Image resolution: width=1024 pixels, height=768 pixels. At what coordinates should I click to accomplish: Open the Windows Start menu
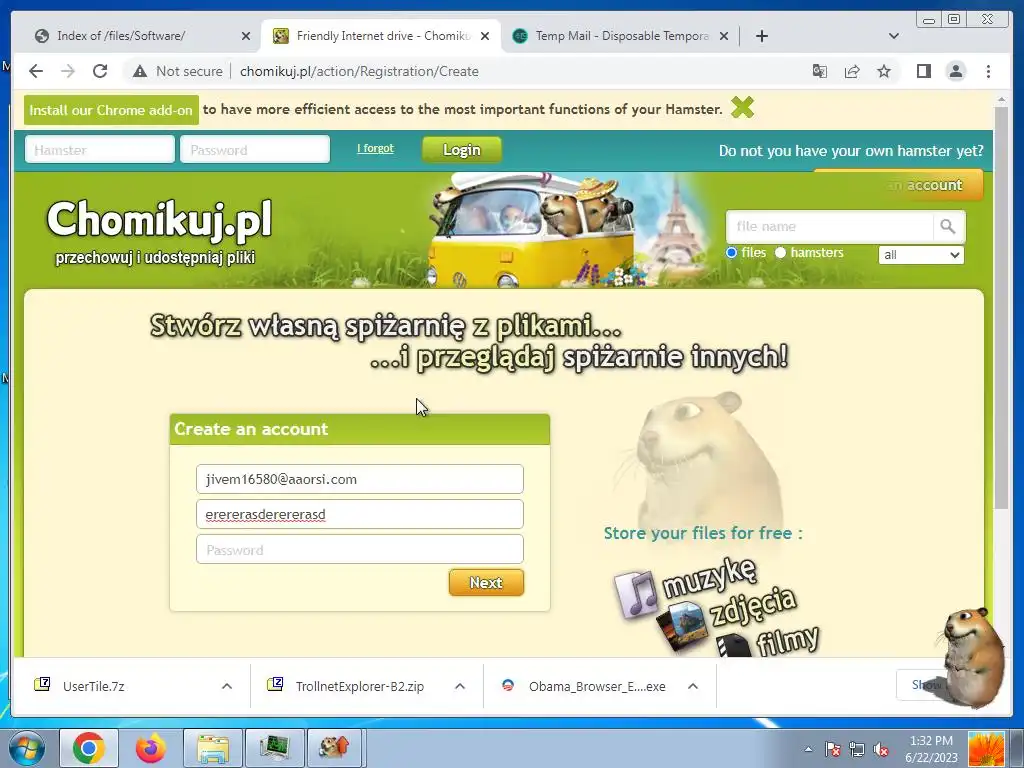tap(26, 748)
